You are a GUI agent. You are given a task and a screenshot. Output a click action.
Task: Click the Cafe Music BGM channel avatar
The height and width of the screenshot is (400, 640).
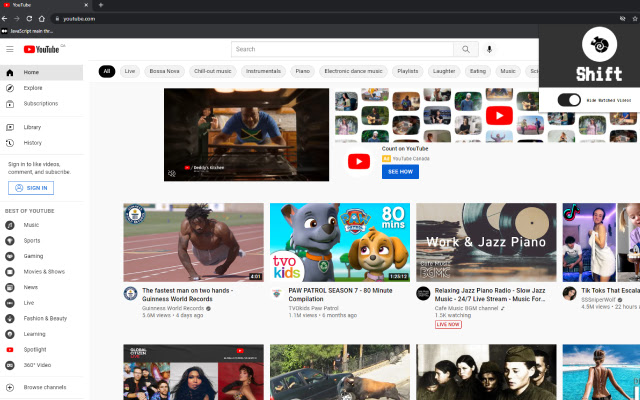[x=423, y=293]
